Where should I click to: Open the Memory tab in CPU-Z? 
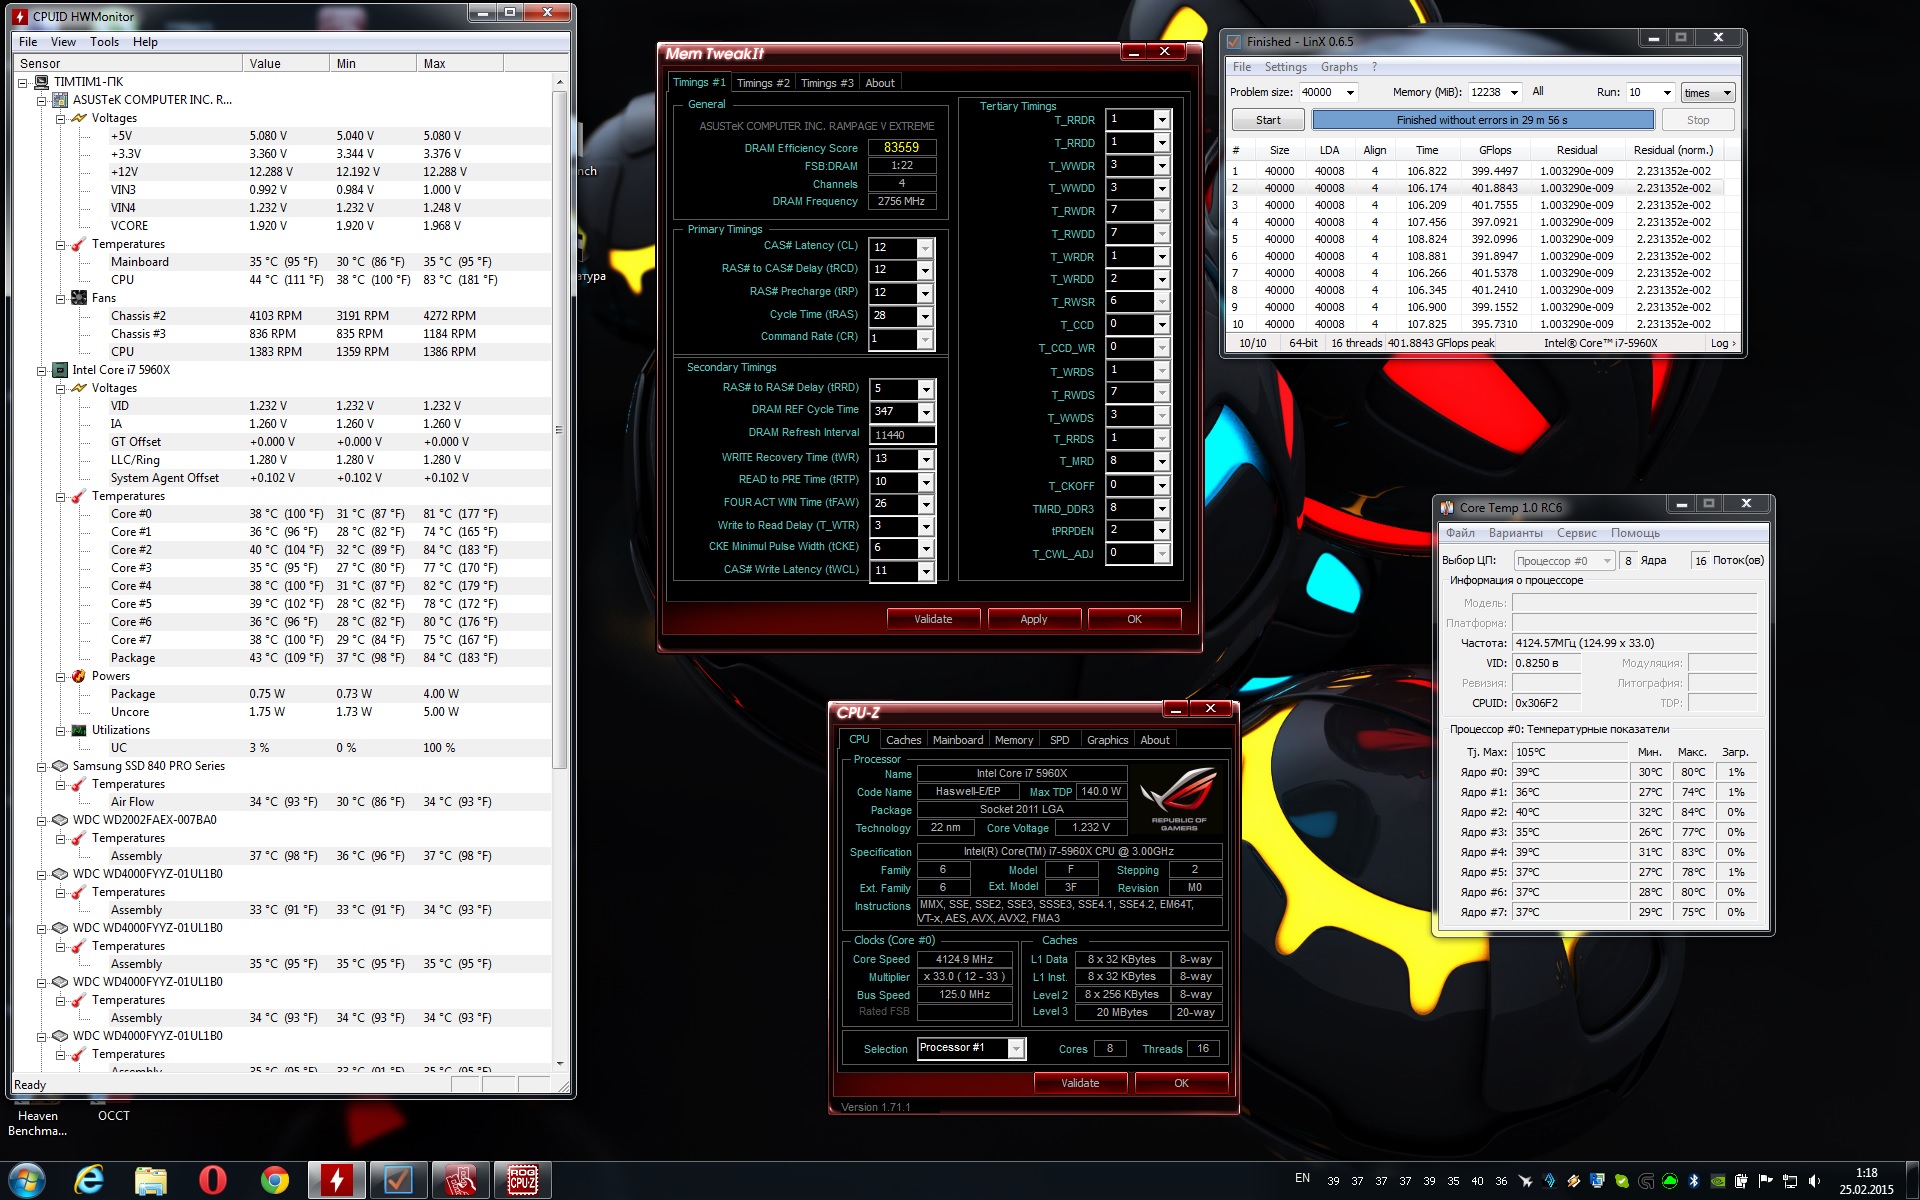coord(1013,740)
